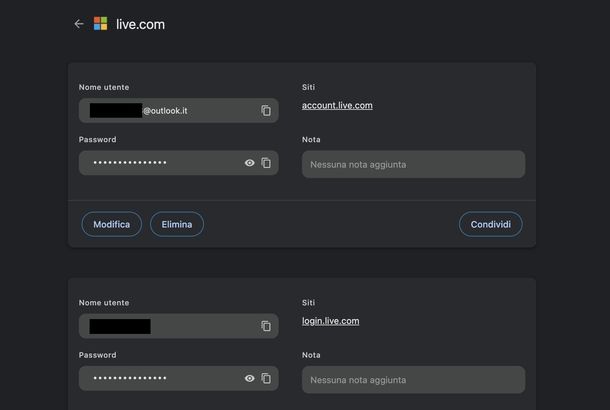Go back using the left arrow
Screen dimensions: 610x410
coord(79,24)
